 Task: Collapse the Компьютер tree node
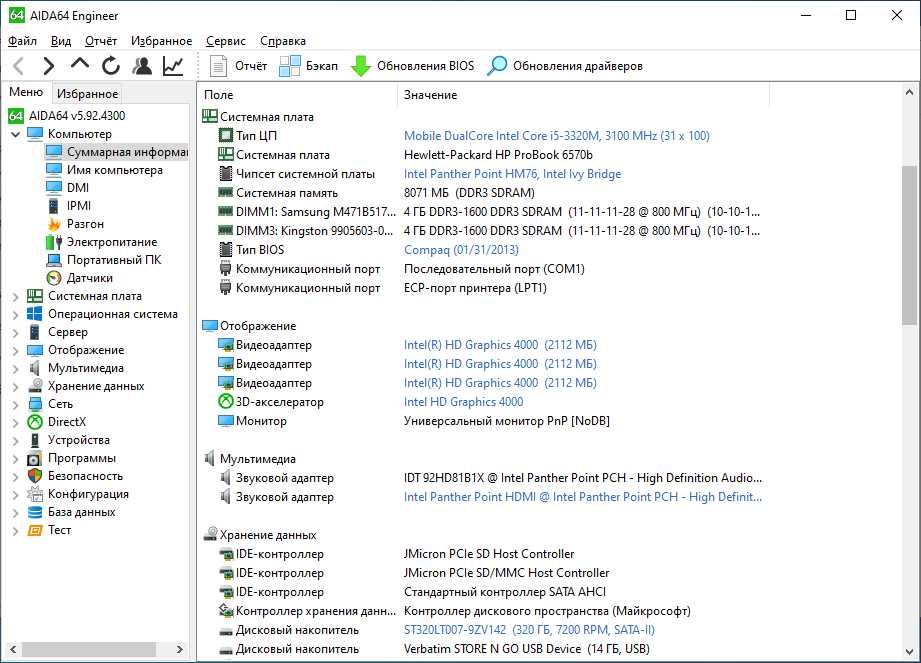16,134
